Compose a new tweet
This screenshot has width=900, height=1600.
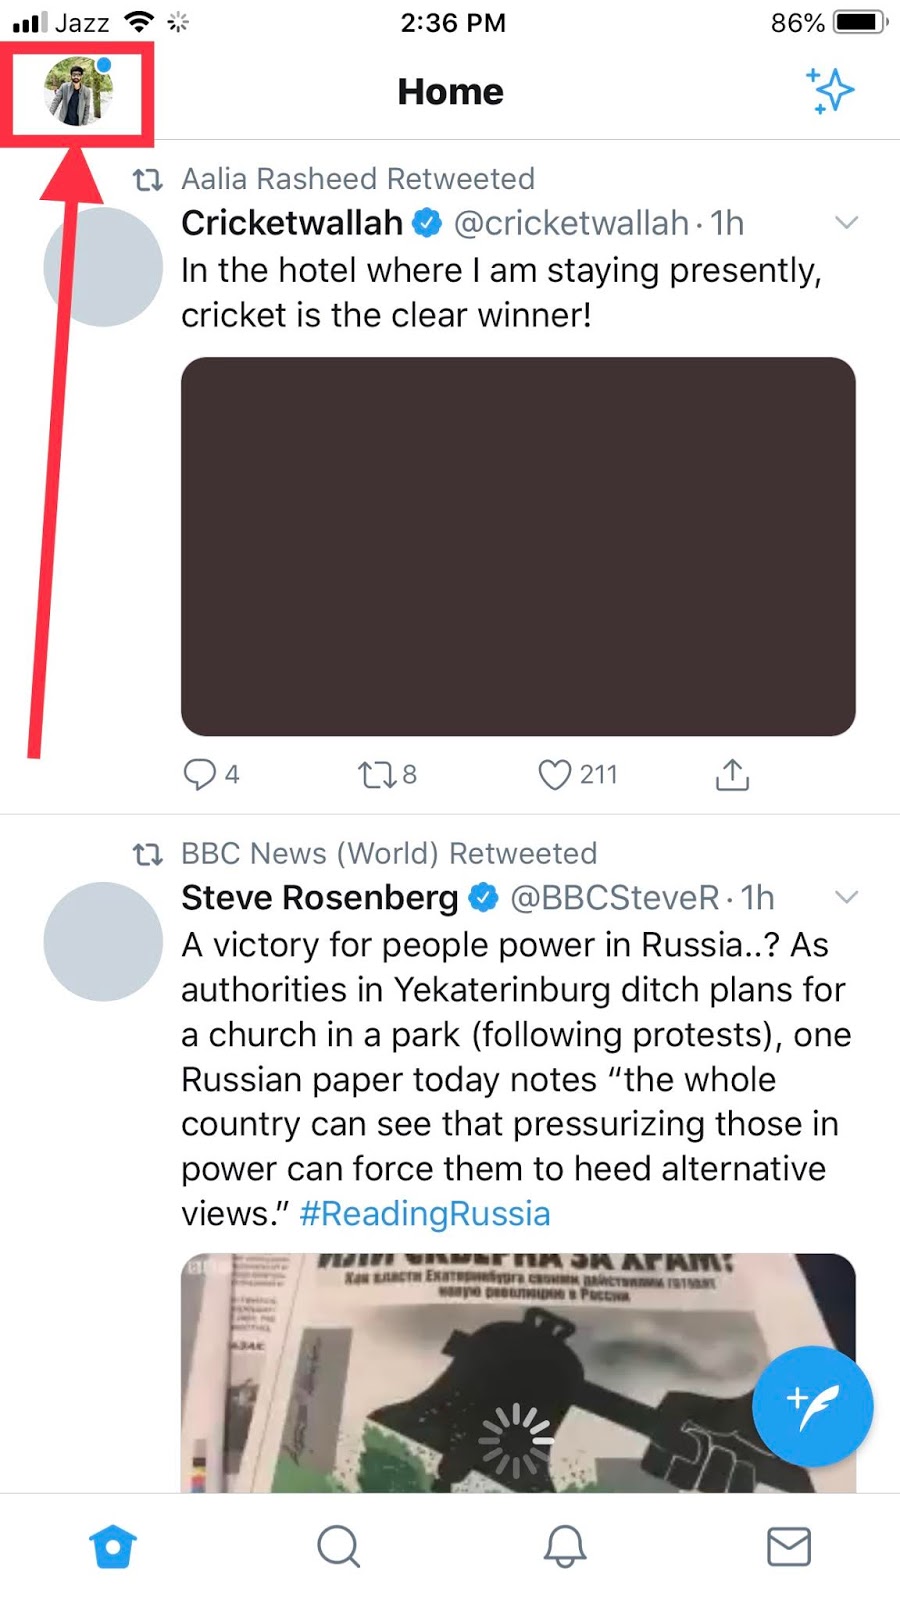[x=812, y=1406]
